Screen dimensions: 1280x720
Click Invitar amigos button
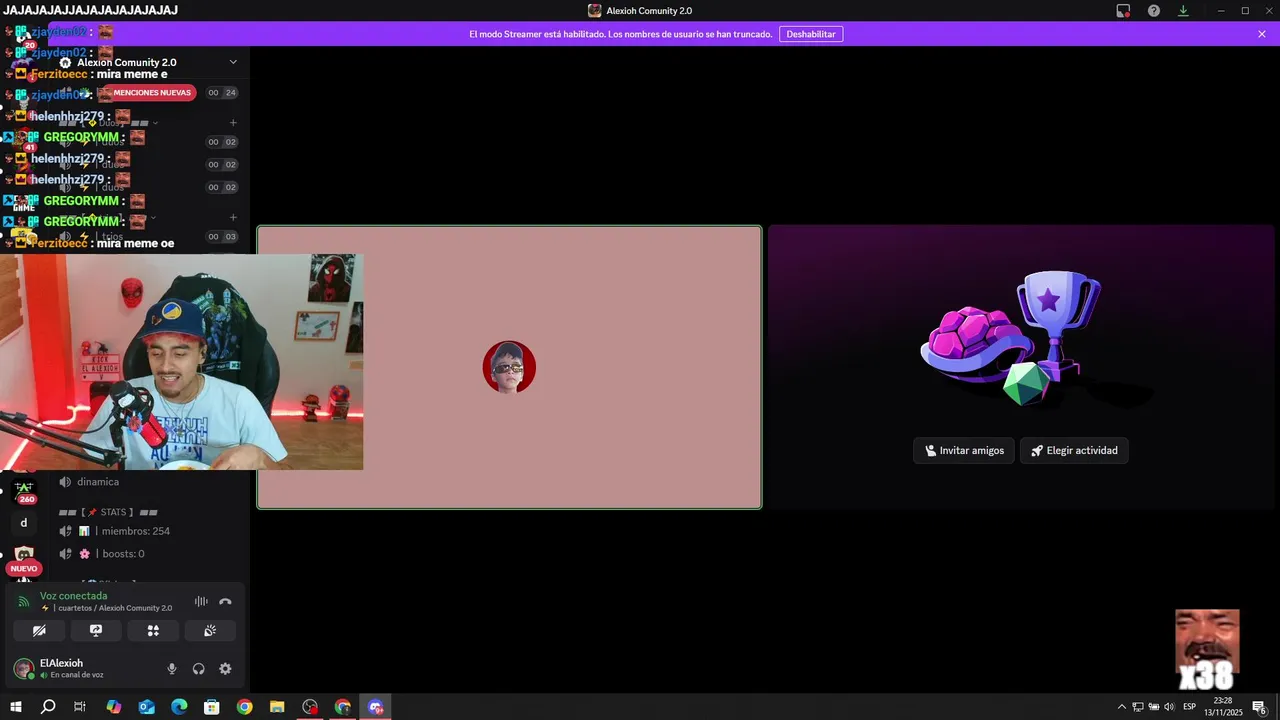[x=964, y=450]
